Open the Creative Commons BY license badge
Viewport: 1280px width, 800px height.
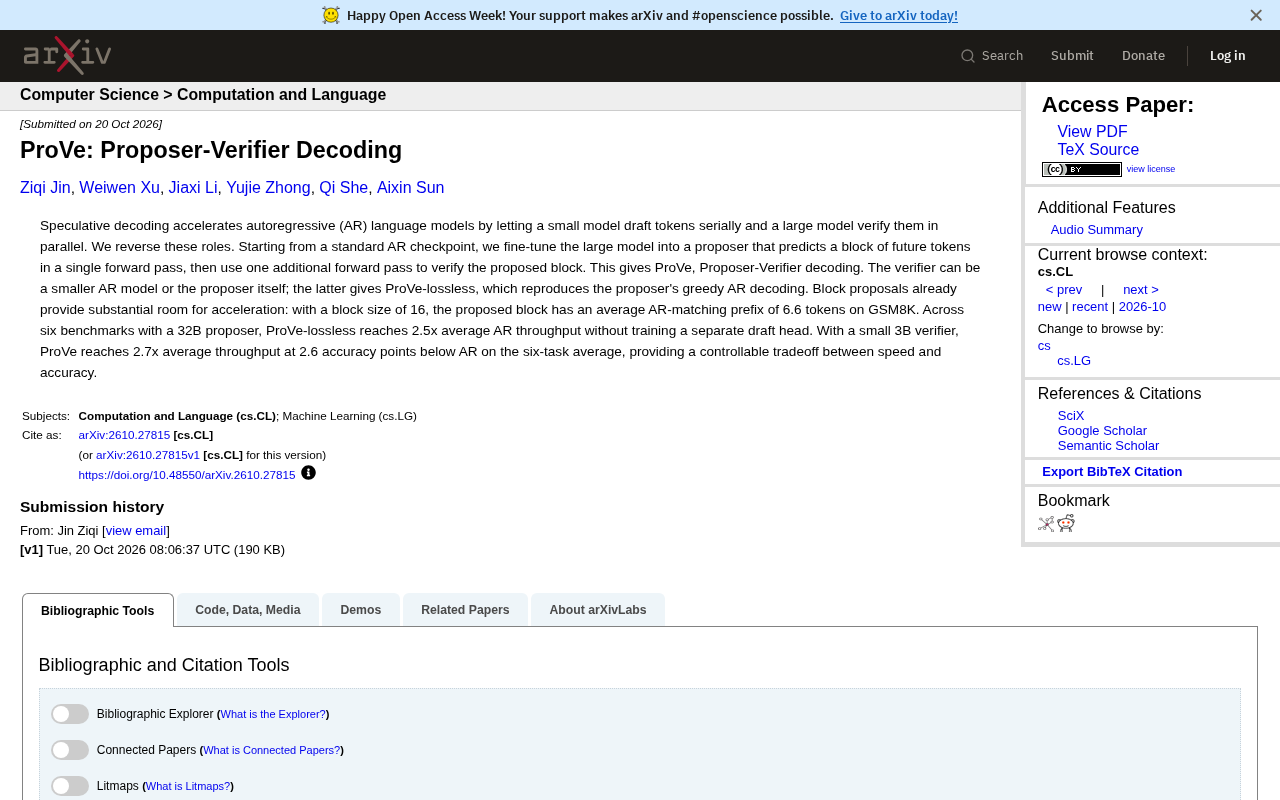pos(1081,170)
